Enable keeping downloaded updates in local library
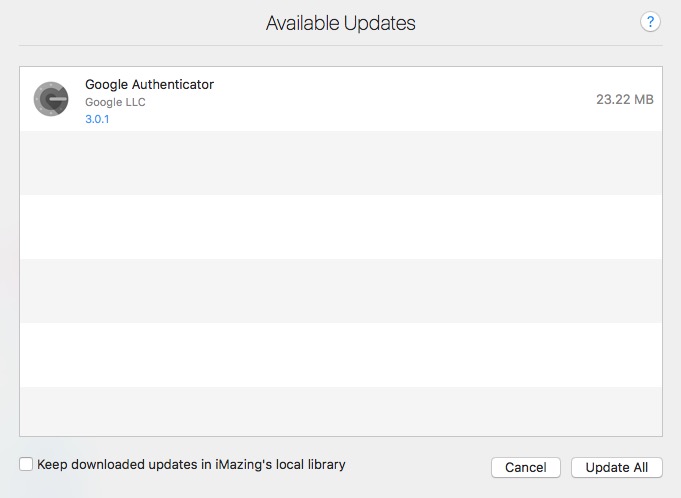This screenshot has width=681, height=498. (x=26, y=464)
